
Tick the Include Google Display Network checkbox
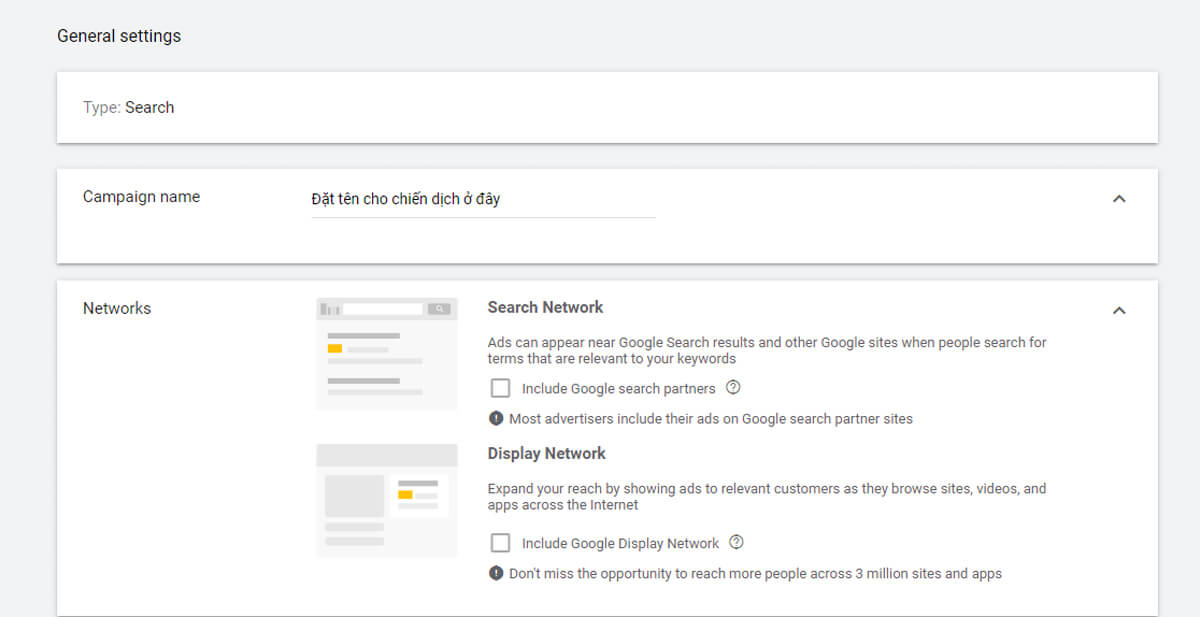[x=500, y=543]
